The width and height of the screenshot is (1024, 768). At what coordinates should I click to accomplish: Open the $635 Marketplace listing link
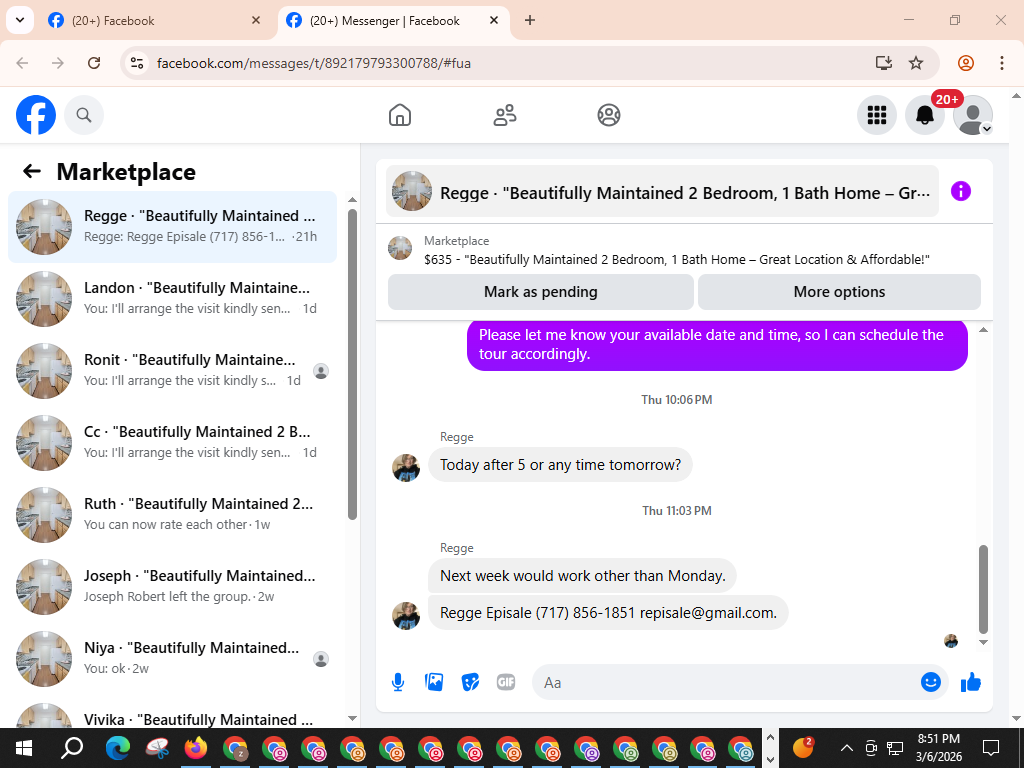[677, 259]
